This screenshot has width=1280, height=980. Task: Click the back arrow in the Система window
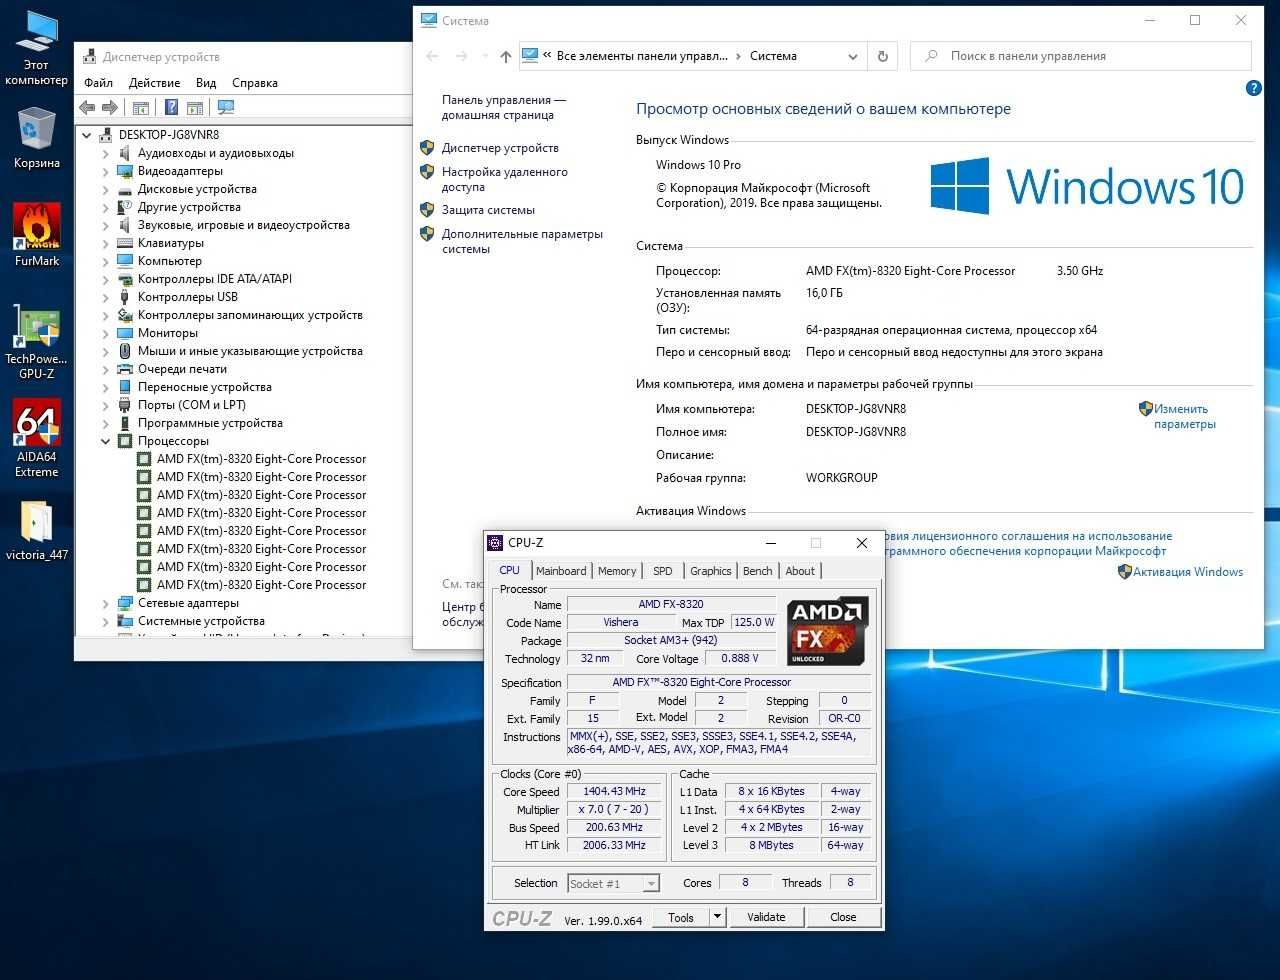click(433, 57)
